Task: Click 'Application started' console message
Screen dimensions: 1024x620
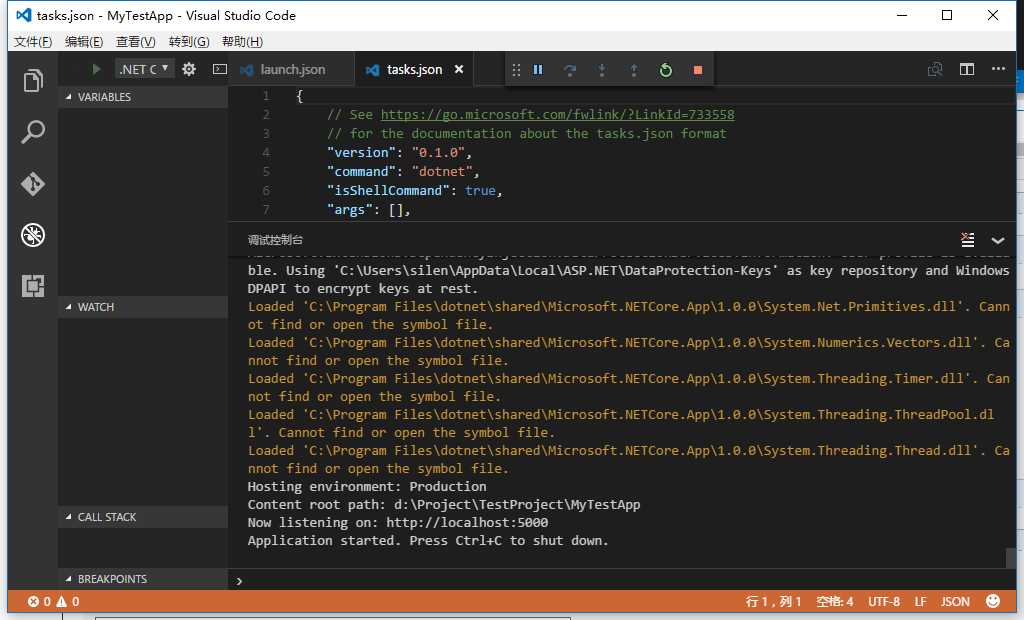Action: pos(428,541)
